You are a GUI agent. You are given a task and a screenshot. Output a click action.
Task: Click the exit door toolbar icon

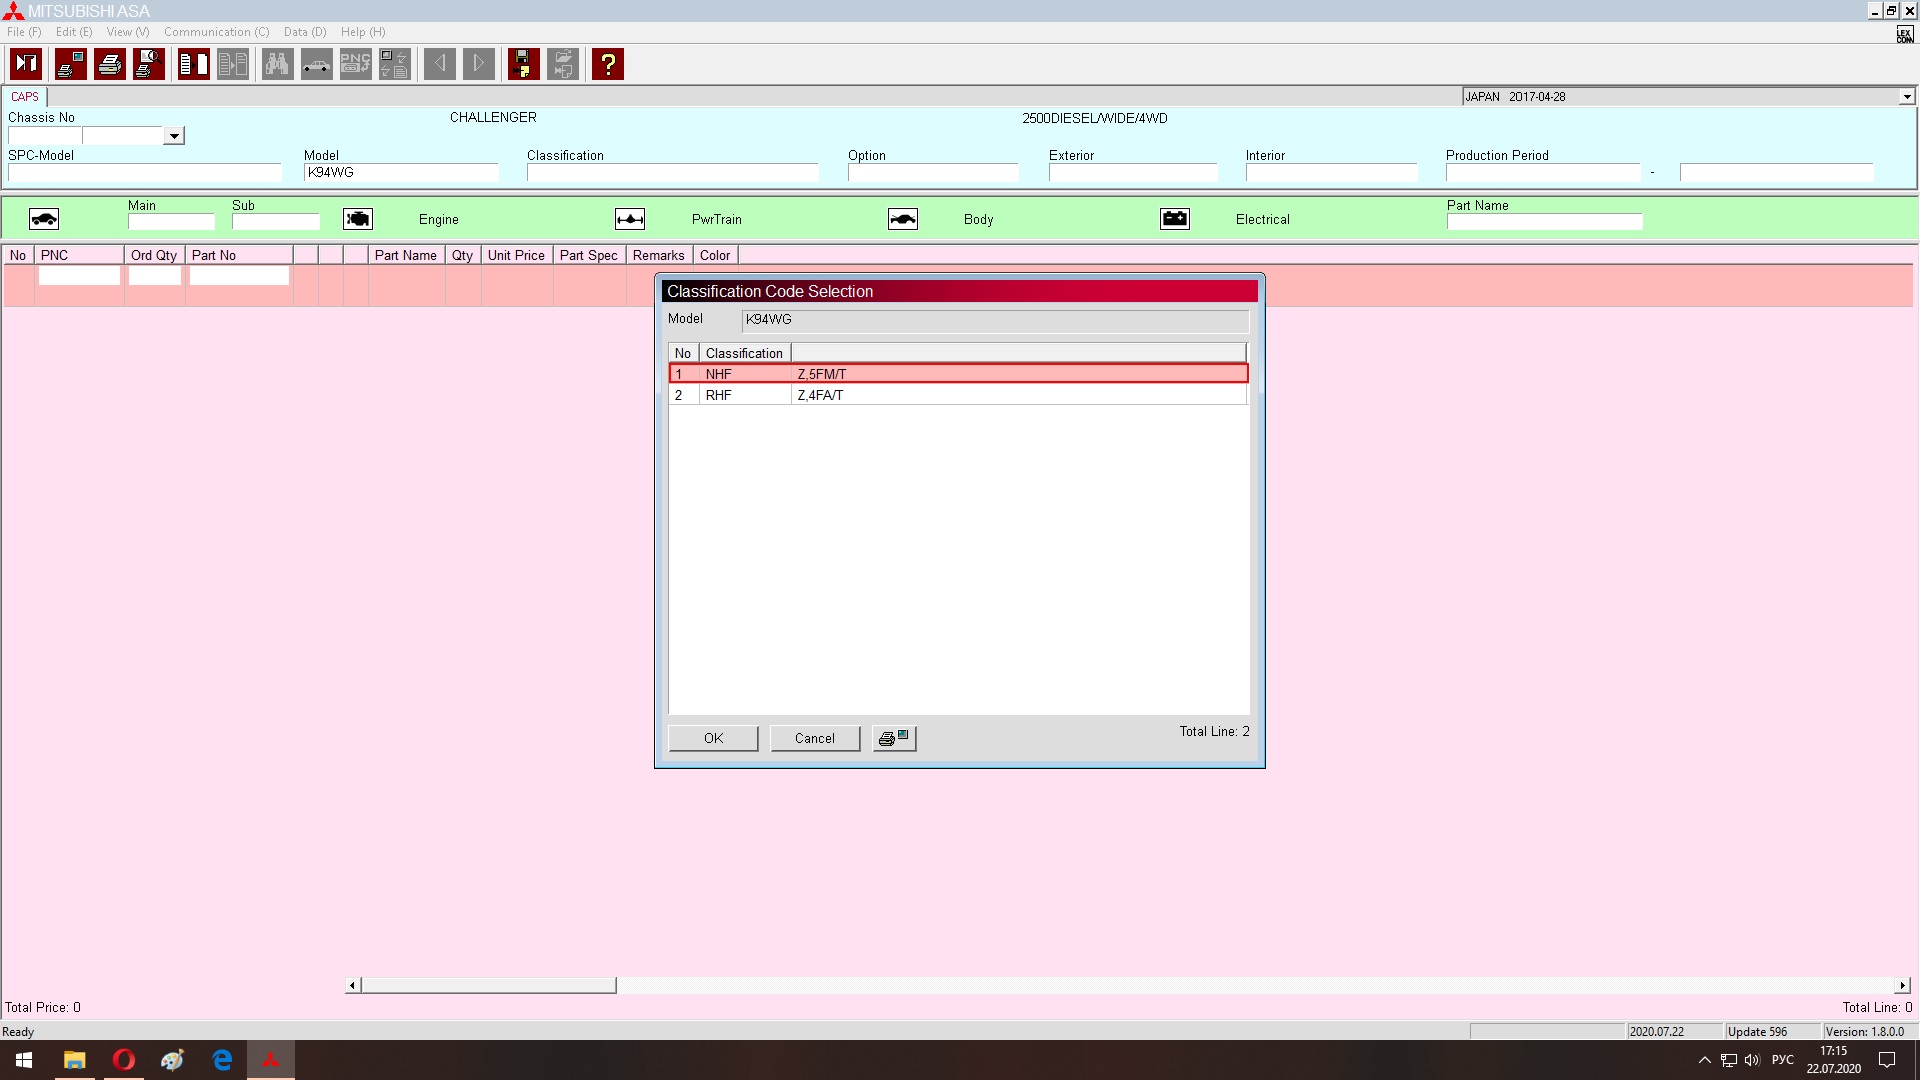[26, 64]
